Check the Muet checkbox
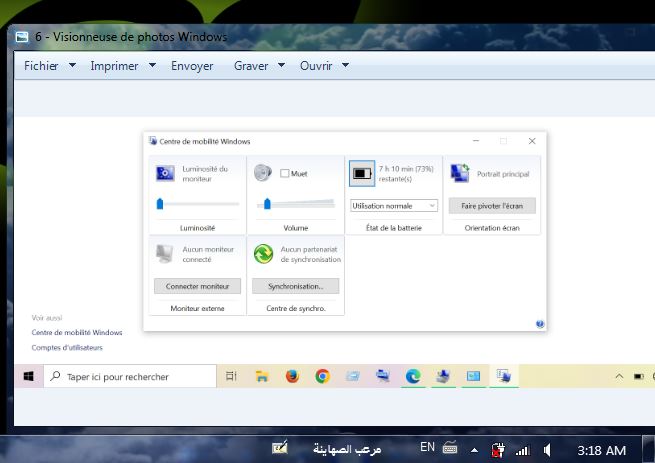This screenshot has height=463, width=655. 284,173
